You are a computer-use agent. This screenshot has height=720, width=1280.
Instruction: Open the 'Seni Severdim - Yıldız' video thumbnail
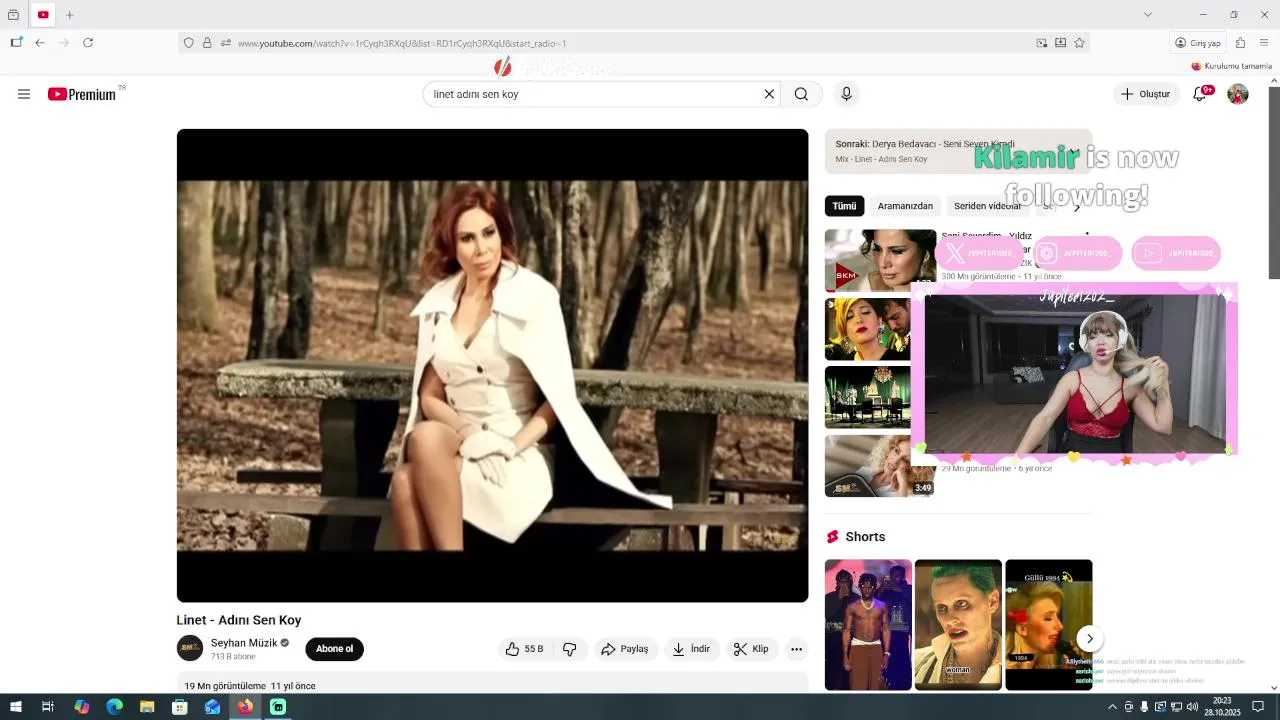(x=880, y=260)
